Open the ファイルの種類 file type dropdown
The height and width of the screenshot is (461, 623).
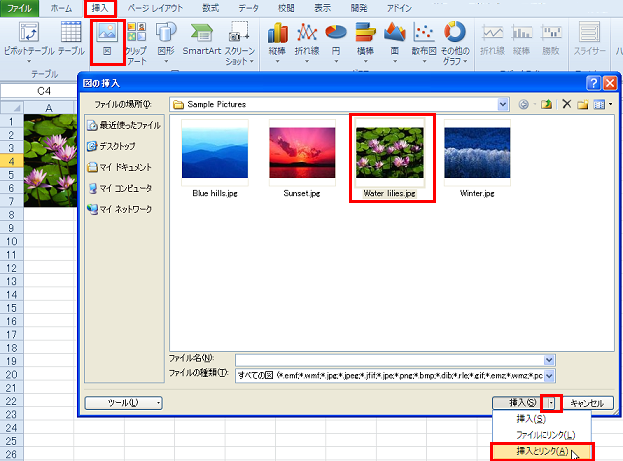[x=549, y=375]
